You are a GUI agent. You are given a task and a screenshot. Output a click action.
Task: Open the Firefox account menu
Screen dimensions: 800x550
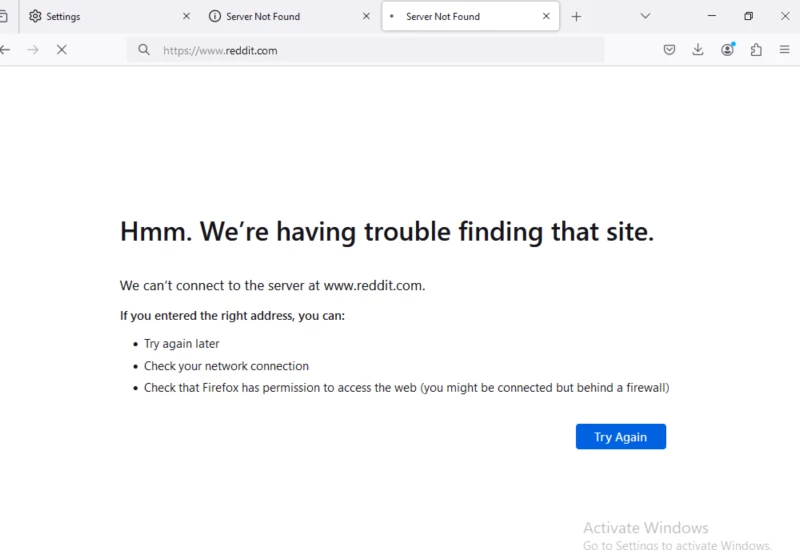728,49
